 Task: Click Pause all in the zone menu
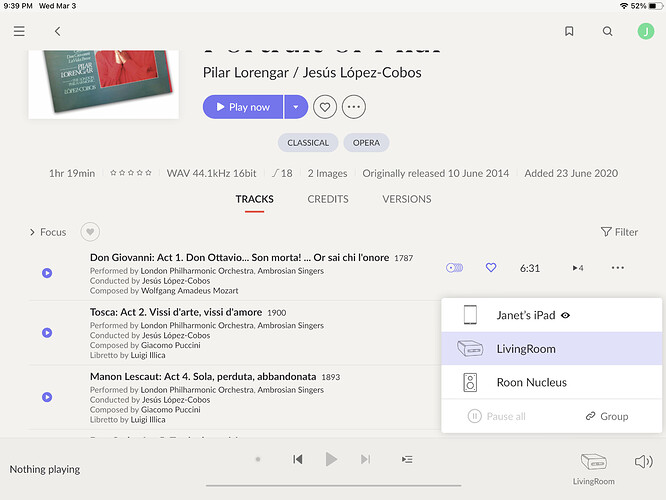[x=497, y=416]
